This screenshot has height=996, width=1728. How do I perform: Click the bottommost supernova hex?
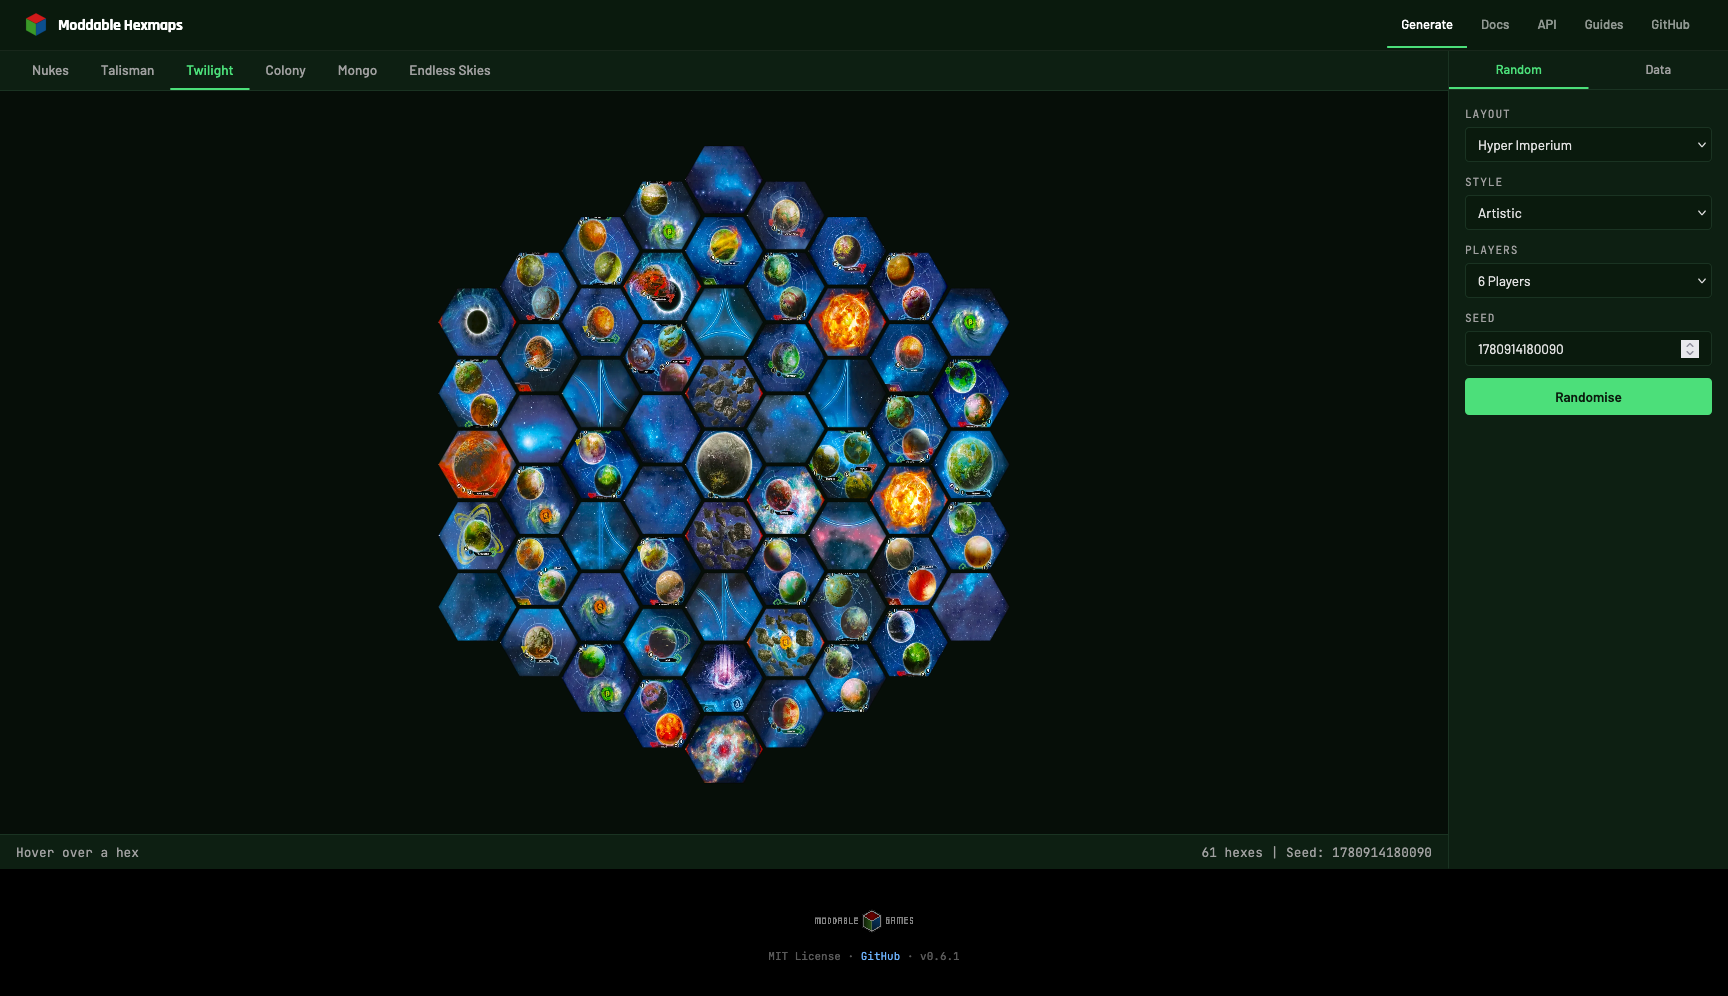coord(724,748)
